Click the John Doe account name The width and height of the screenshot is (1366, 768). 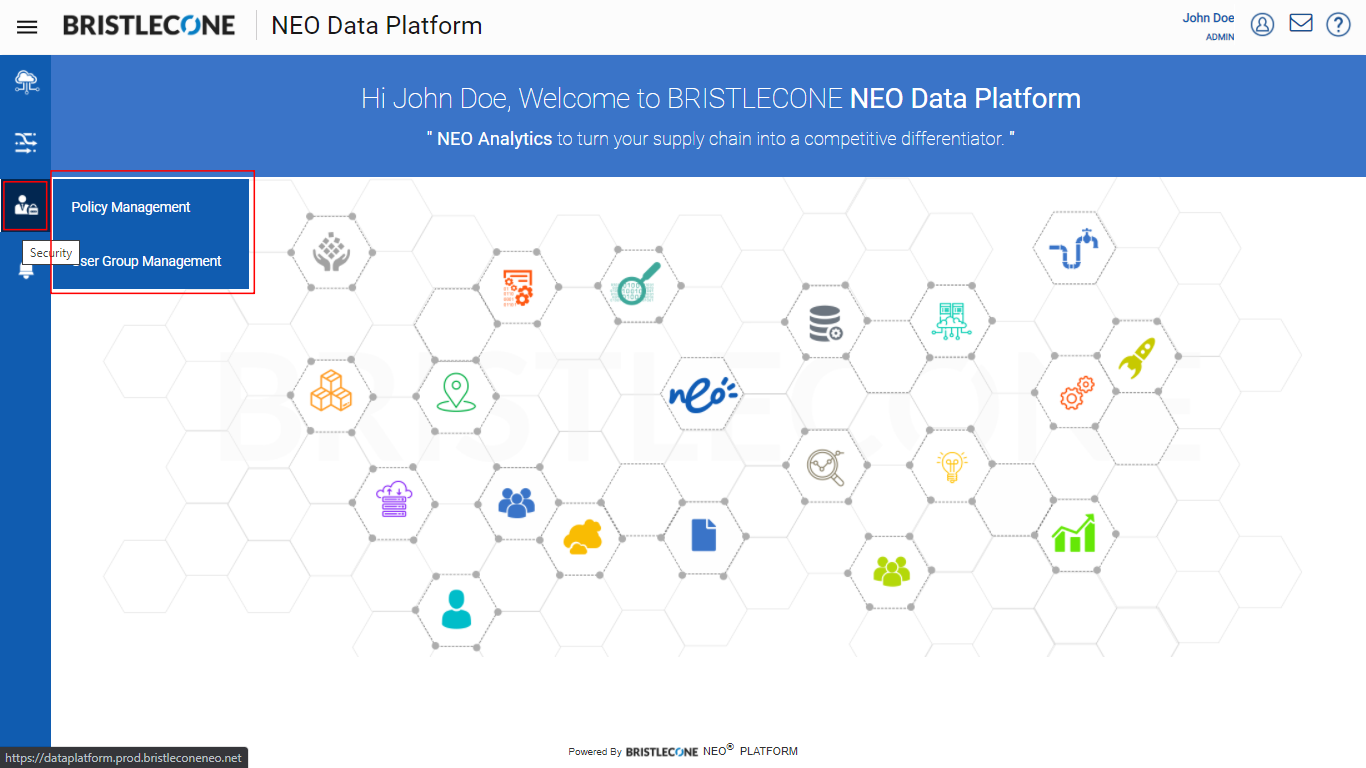1208,18
